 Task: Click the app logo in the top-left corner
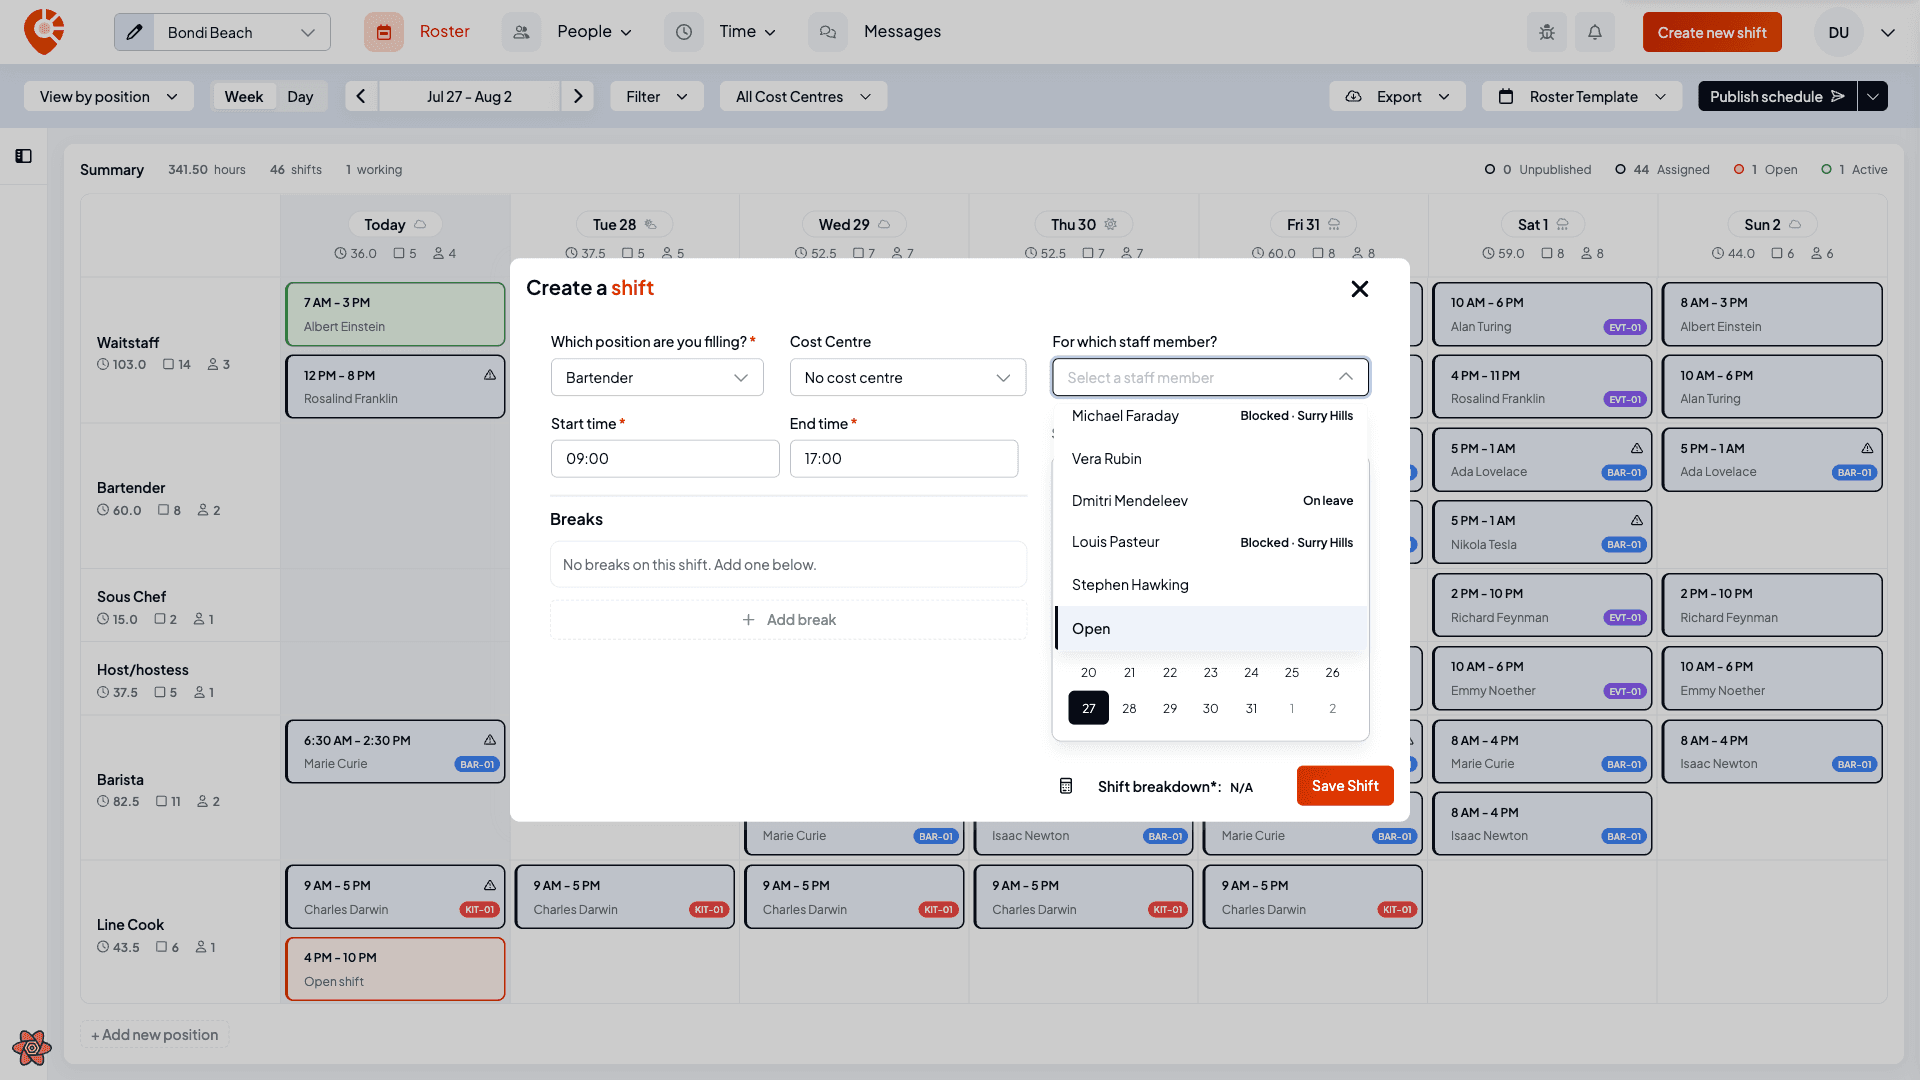(x=44, y=32)
